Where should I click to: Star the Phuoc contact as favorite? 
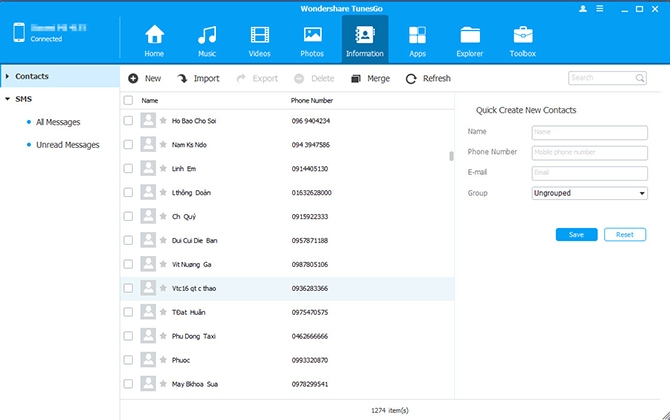pyautogui.click(x=163, y=360)
